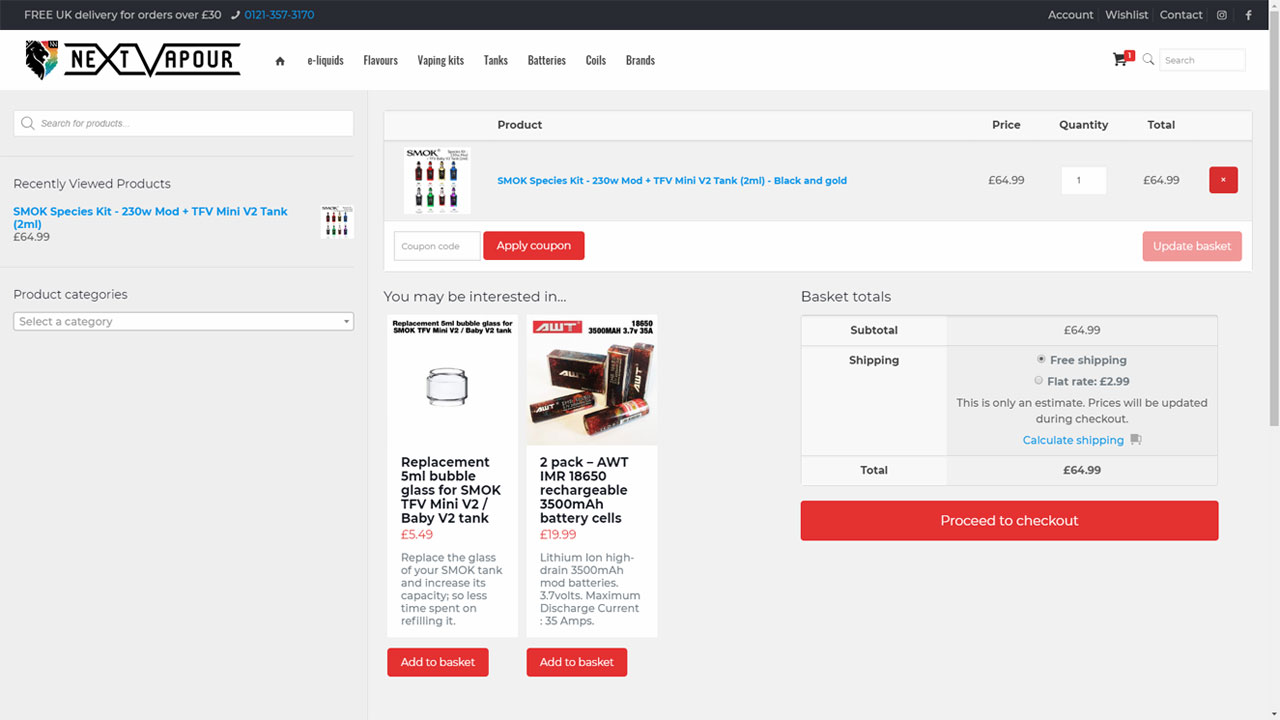The width and height of the screenshot is (1280, 720).
Task: Click the FREE UK delivery notice text
Action: tap(123, 15)
